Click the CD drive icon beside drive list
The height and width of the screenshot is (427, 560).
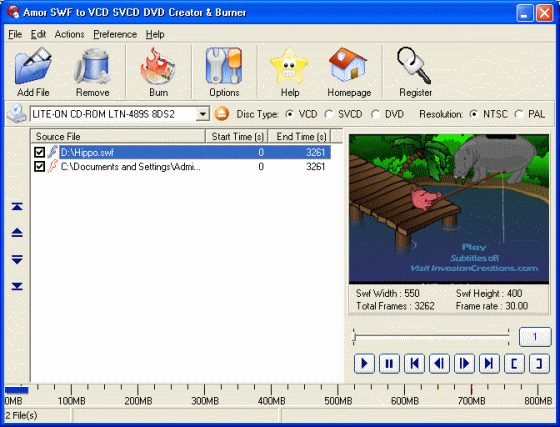17,114
